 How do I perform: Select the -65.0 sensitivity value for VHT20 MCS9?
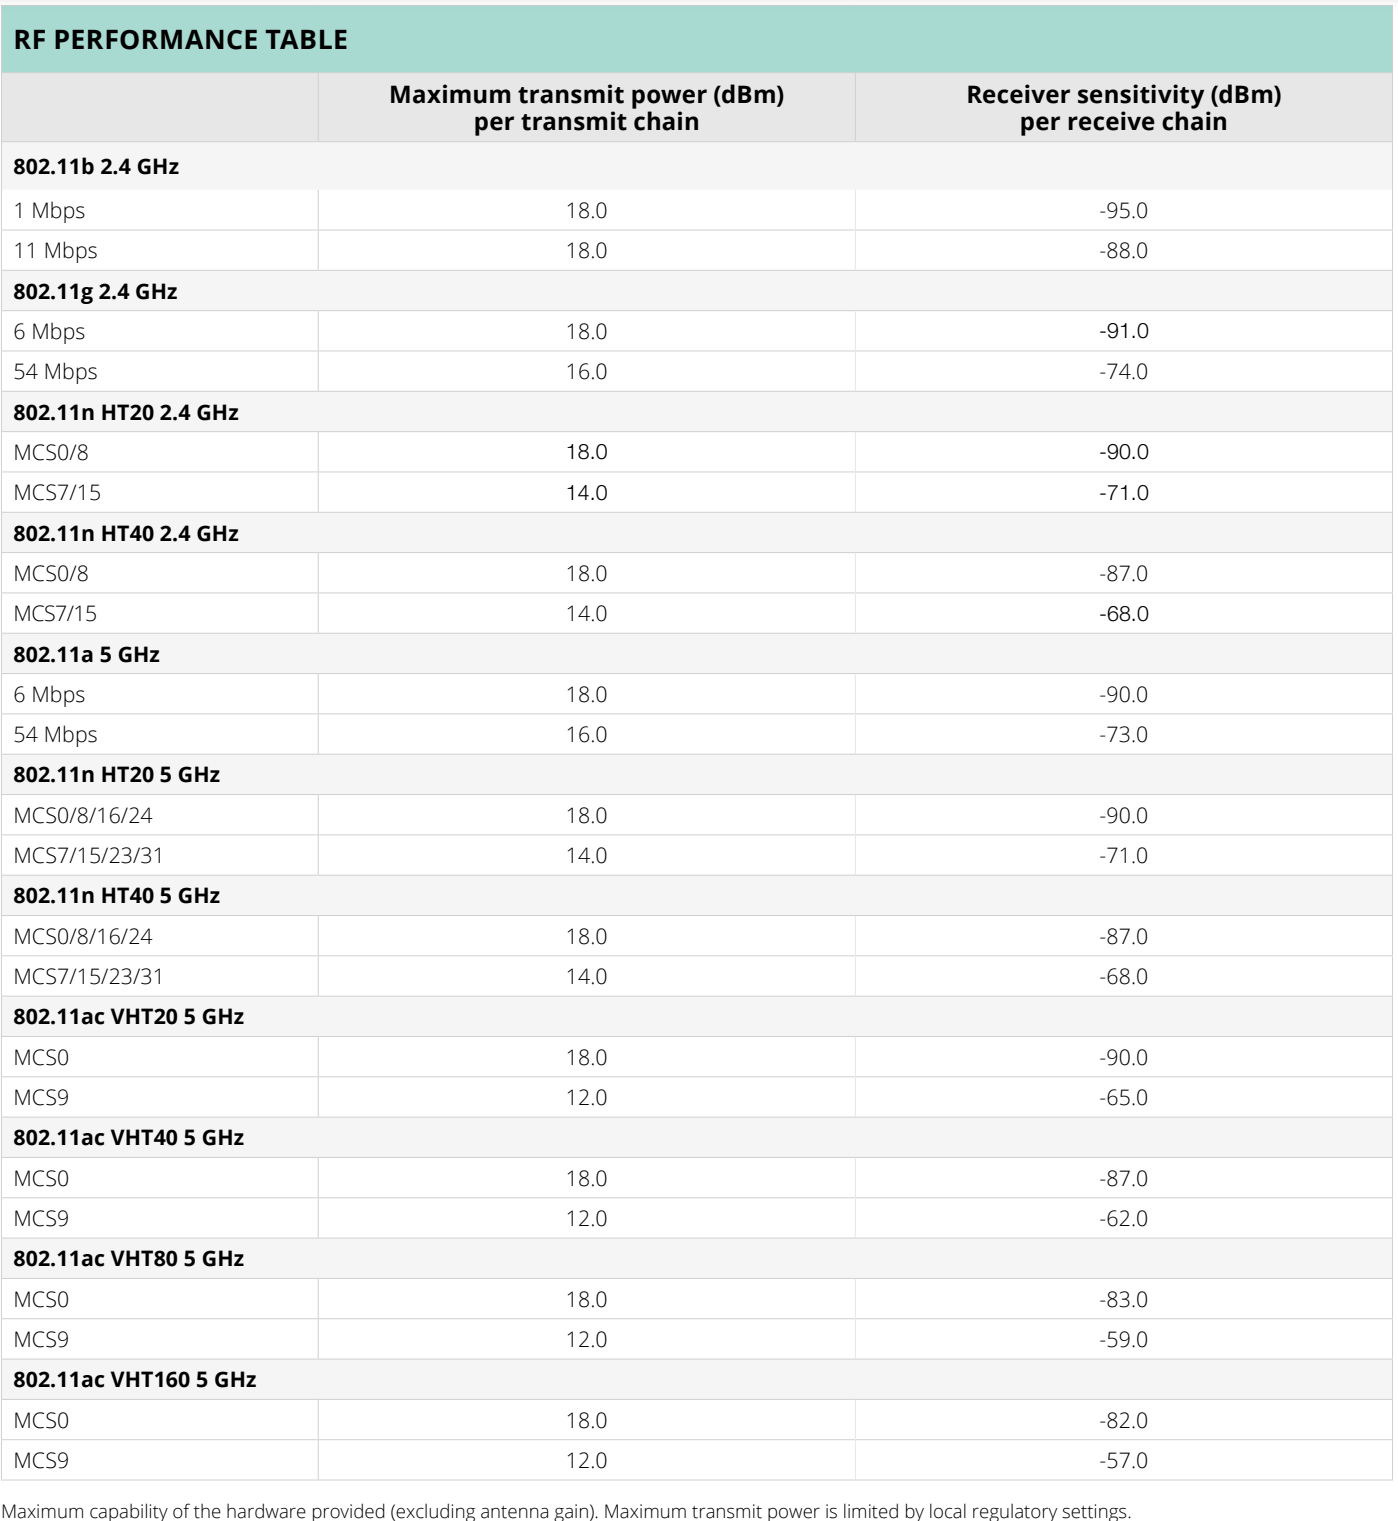[1124, 1098]
